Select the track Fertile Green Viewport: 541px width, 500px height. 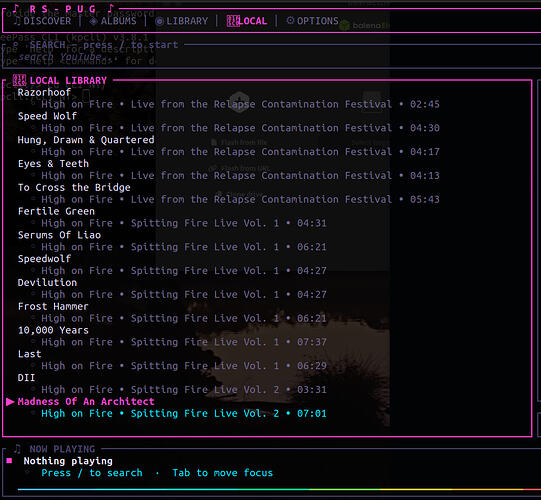click(56, 211)
